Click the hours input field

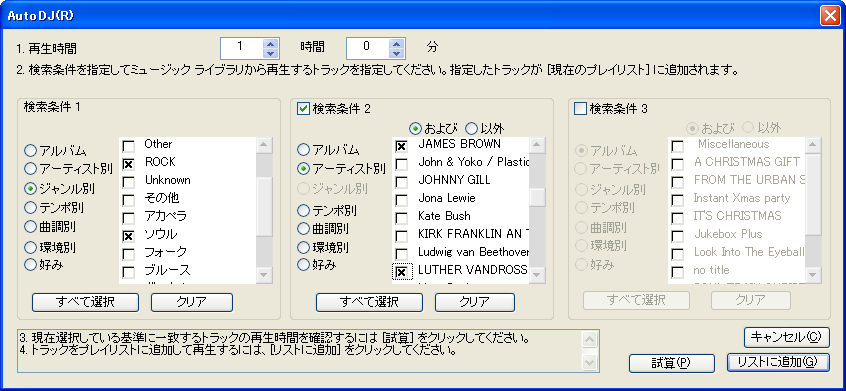click(x=242, y=48)
